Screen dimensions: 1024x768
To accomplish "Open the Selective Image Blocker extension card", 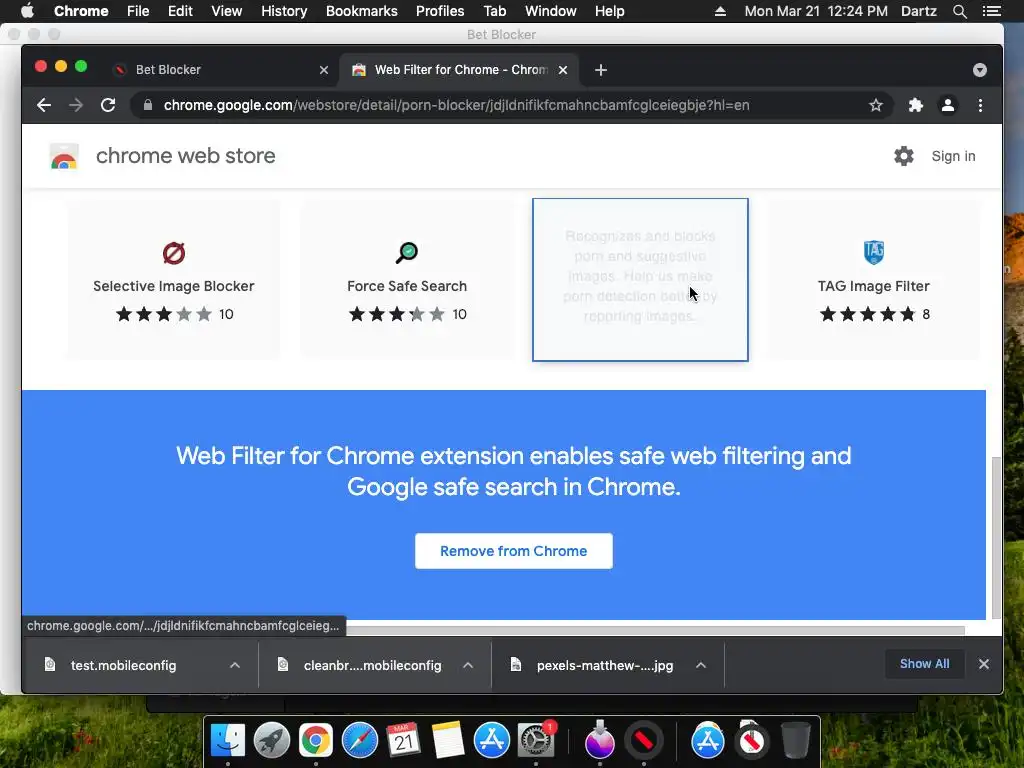I will point(174,280).
